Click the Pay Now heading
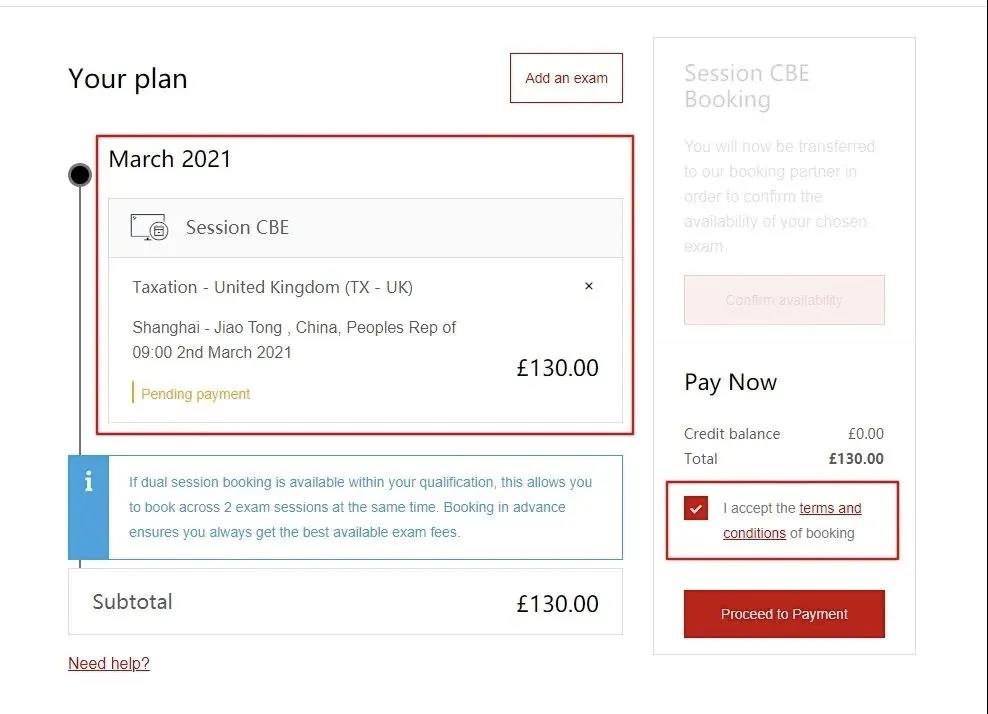Image resolution: width=988 pixels, height=714 pixels. [x=730, y=382]
